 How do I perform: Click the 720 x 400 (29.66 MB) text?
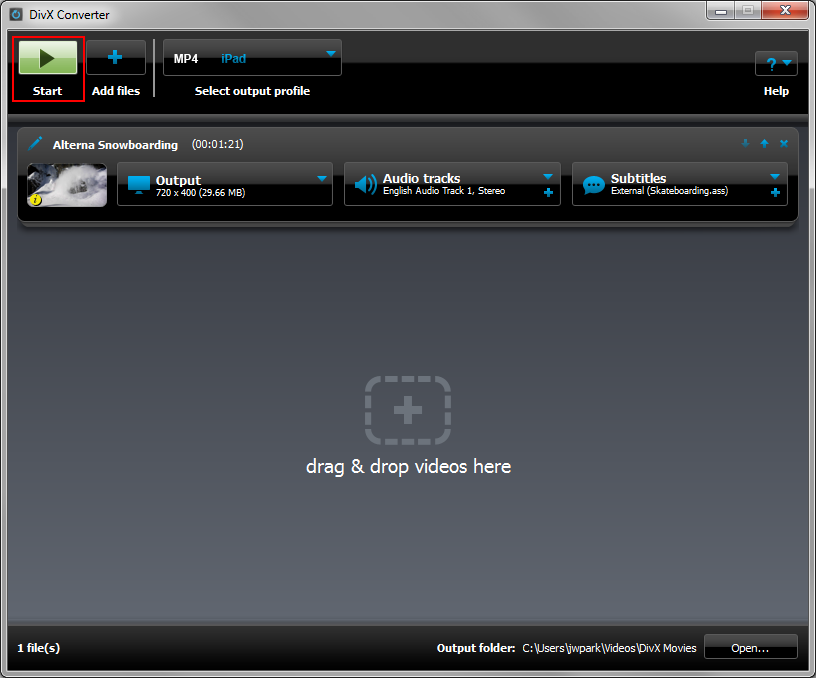(x=200, y=193)
